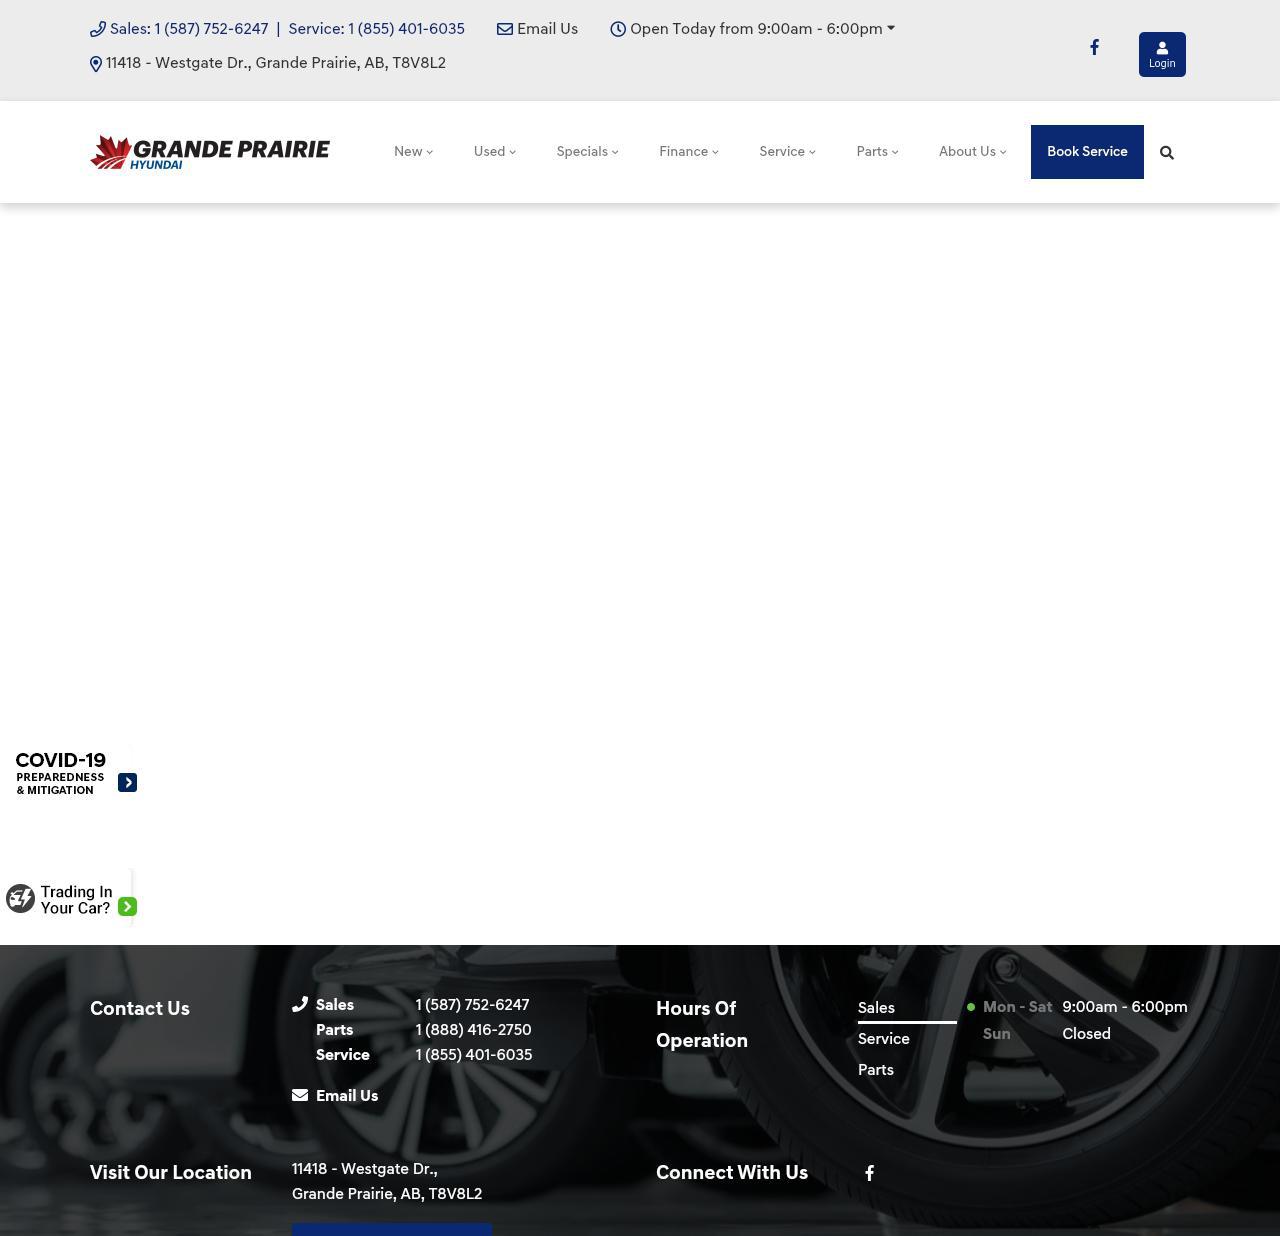Click the Email Us link in top bar

tap(538, 29)
